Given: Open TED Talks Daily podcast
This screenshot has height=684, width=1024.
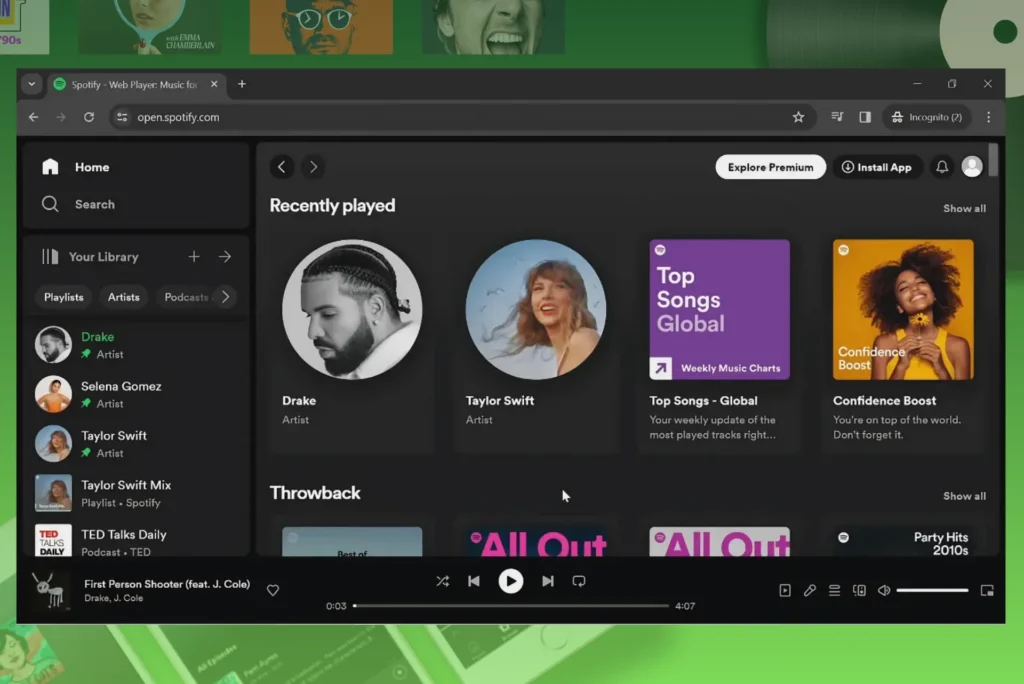Looking at the screenshot, I should pos(136,542).
